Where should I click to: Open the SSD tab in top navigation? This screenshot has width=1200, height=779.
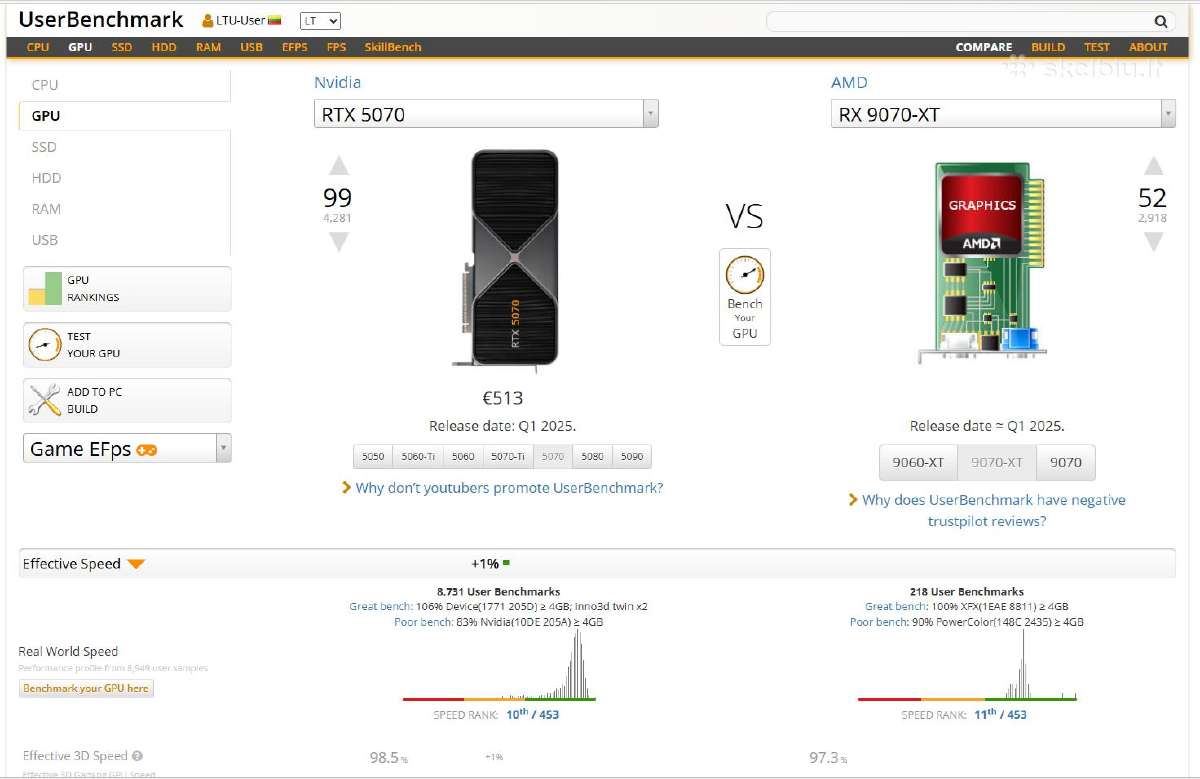122,47
